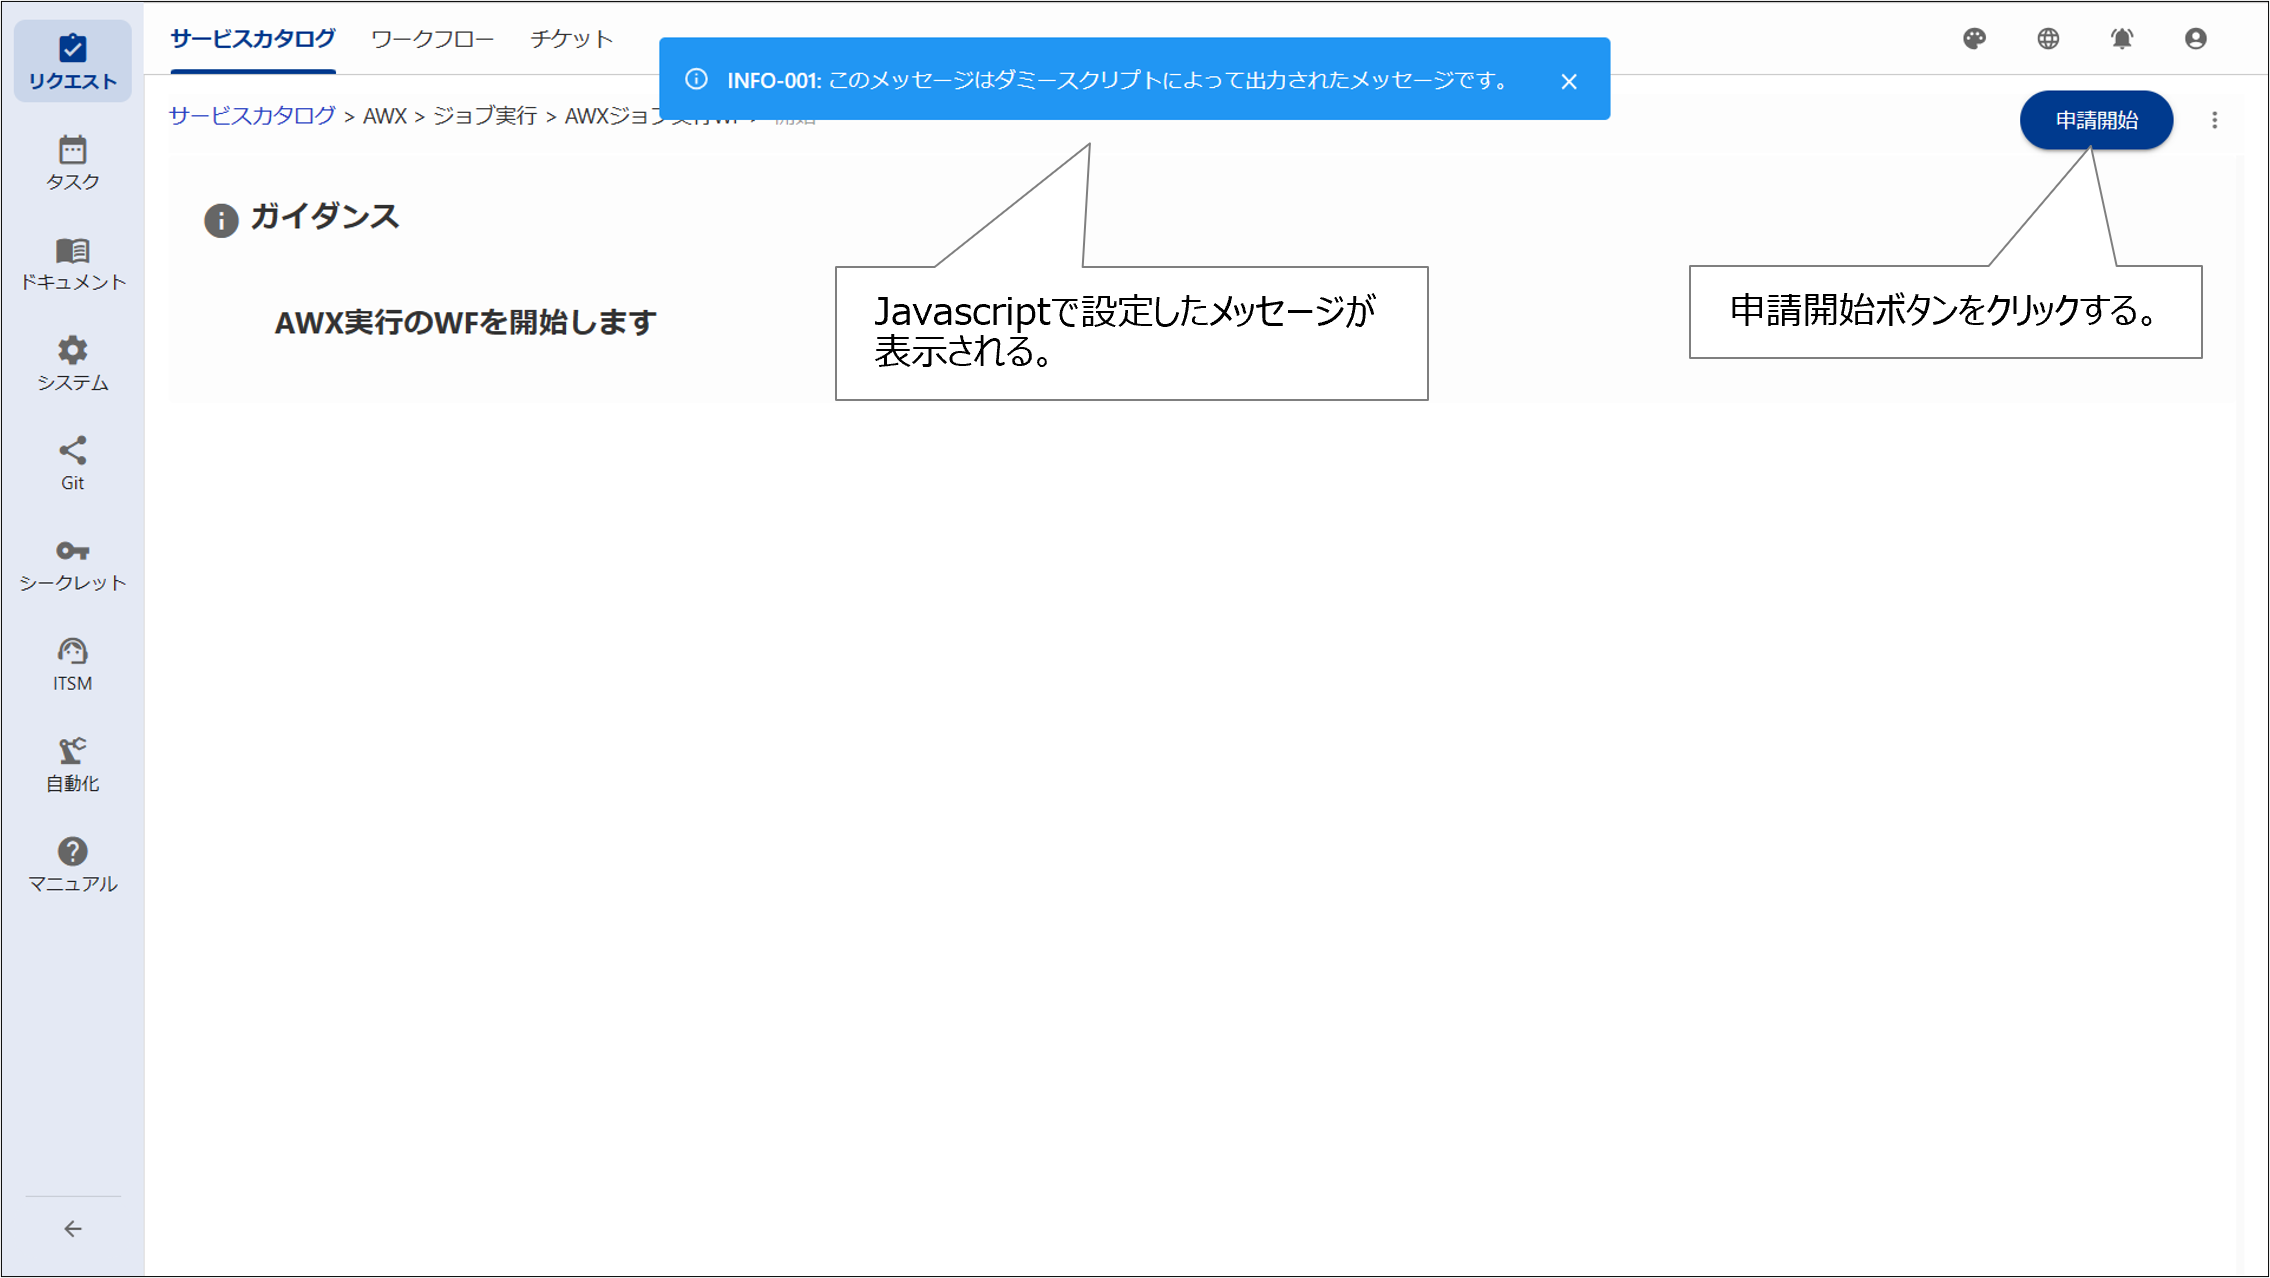
Task: Click the 申請開始 button
Action: 2096,120
